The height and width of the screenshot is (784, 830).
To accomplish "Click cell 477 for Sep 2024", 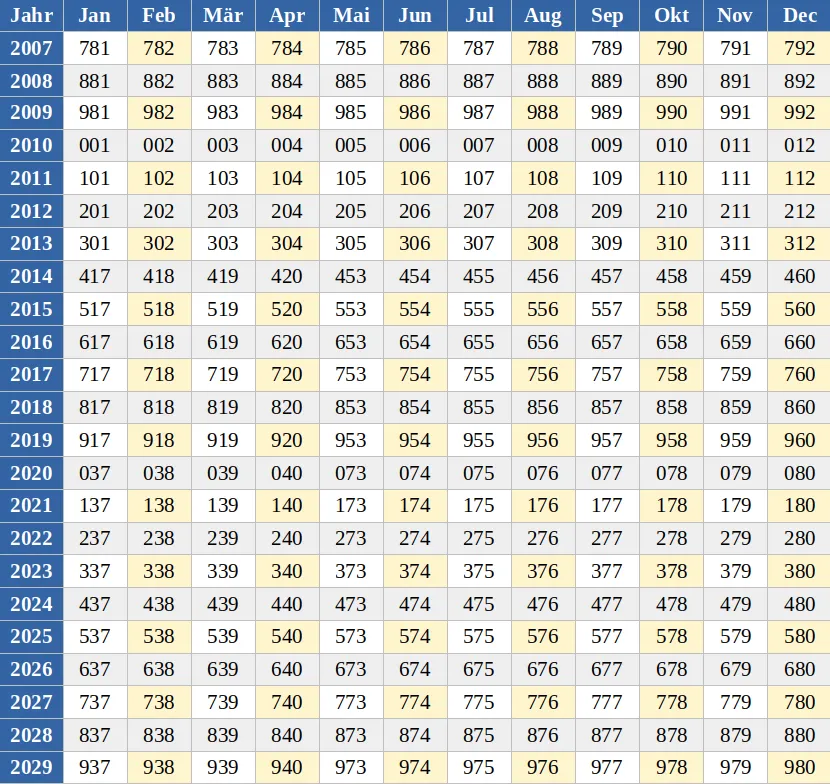I will 607,604.
